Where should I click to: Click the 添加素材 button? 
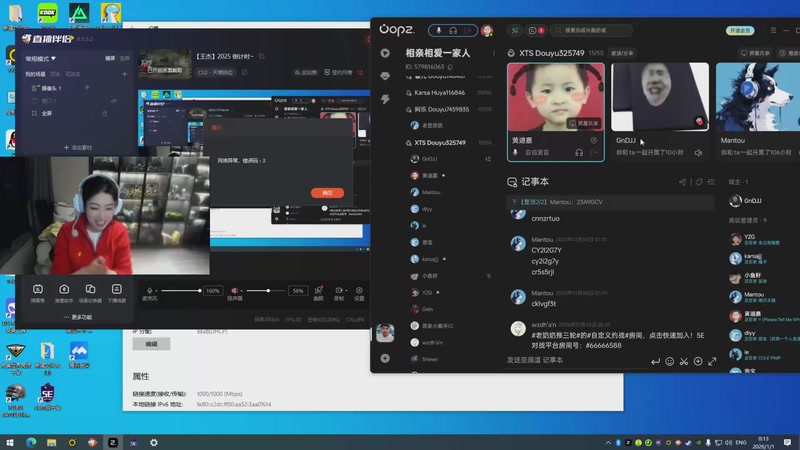(78, 147)
